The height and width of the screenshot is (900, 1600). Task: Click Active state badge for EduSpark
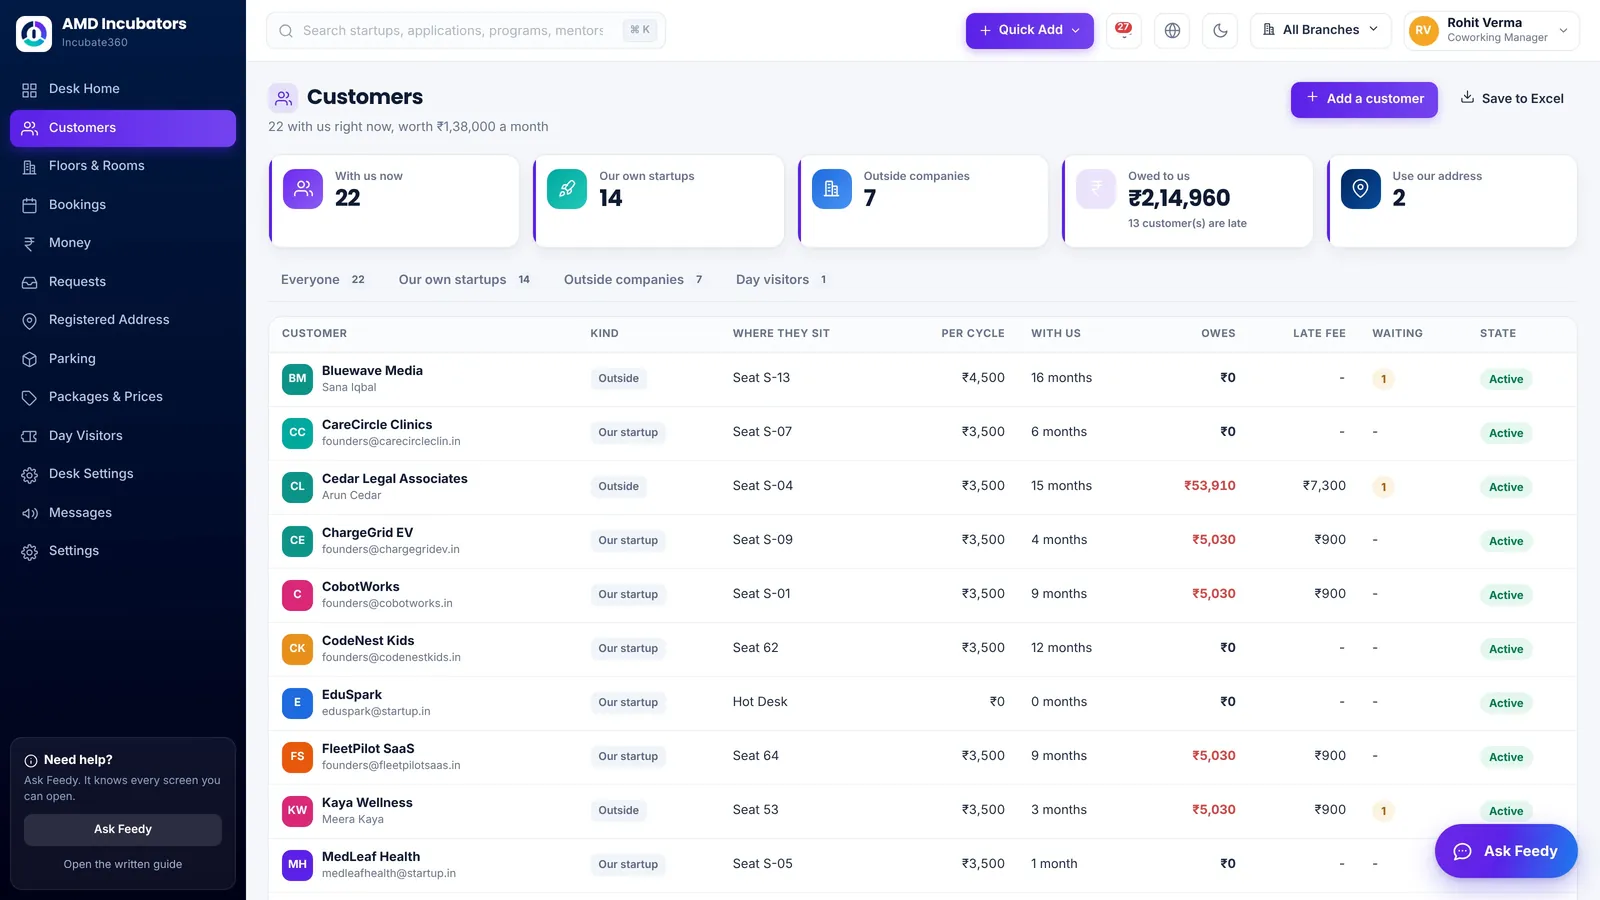point(1506,703)
